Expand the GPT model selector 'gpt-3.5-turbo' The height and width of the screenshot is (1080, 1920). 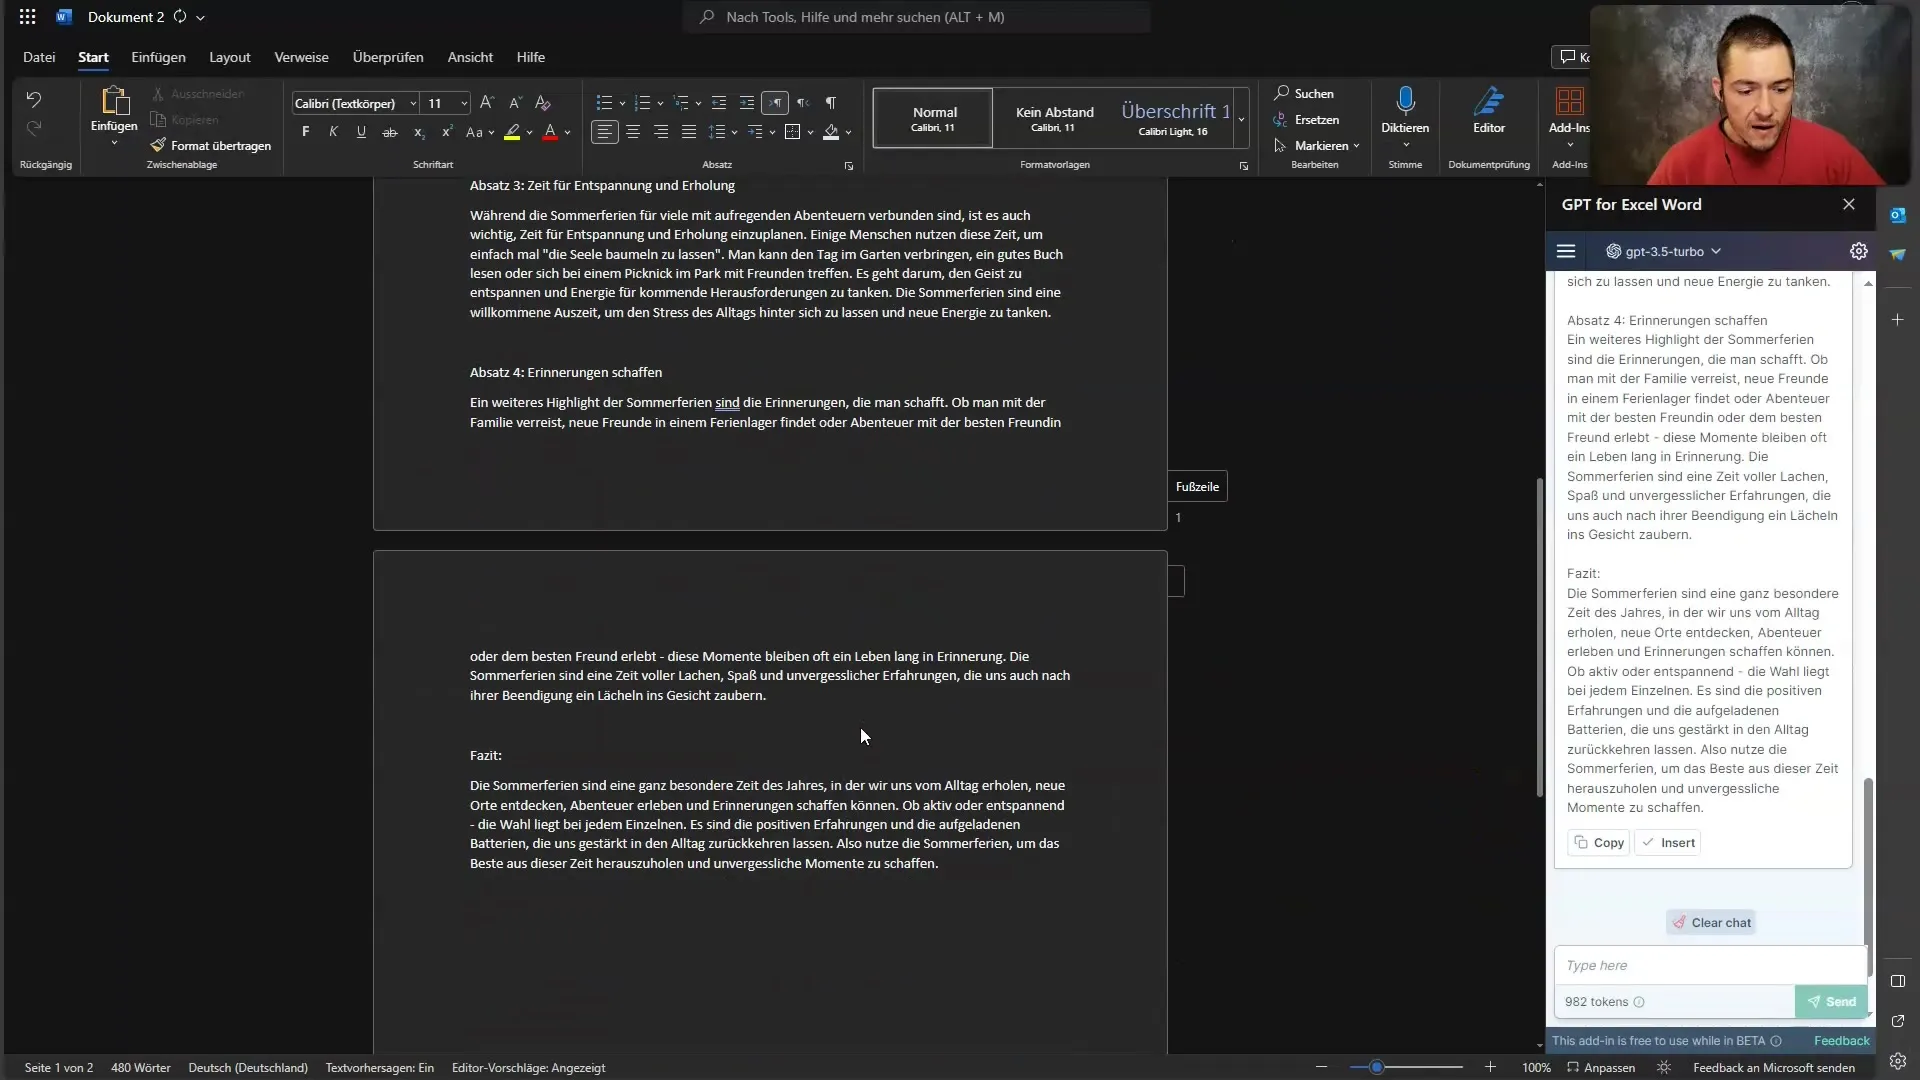pyautogui.click(x=1665, y=251)
